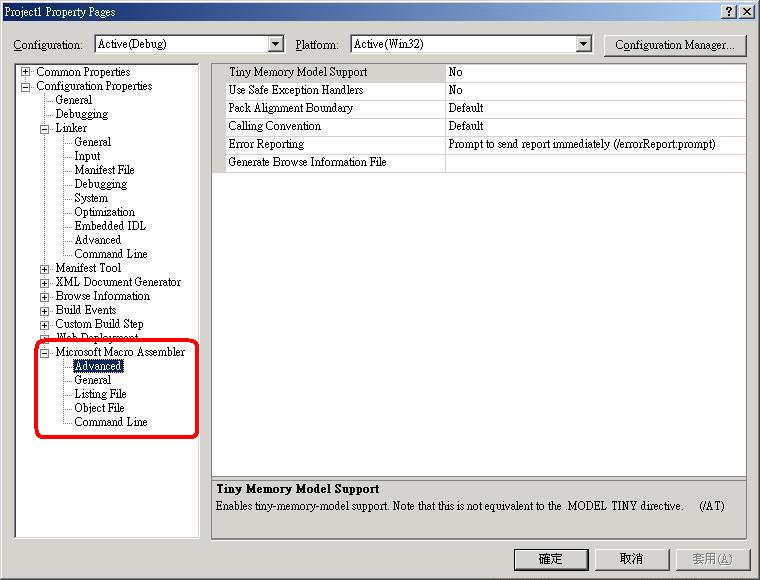
Task: Select Listing File under Macro Assembler
Action: [100, 394]
